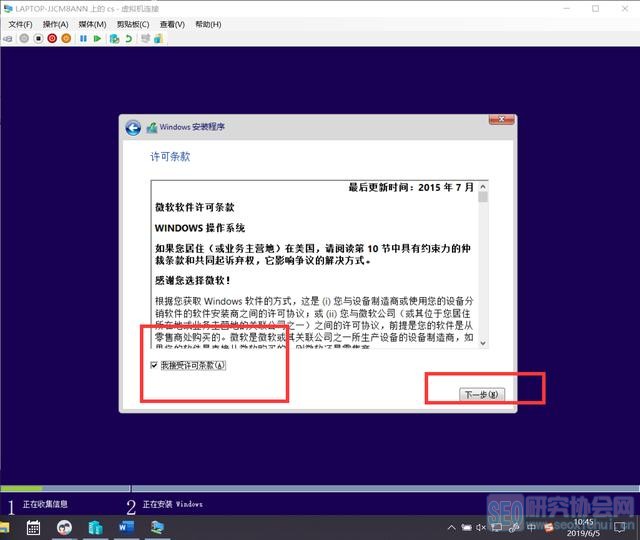Click the green play-shaped Reset icon
640x540 pixels.
click(97, 38)
